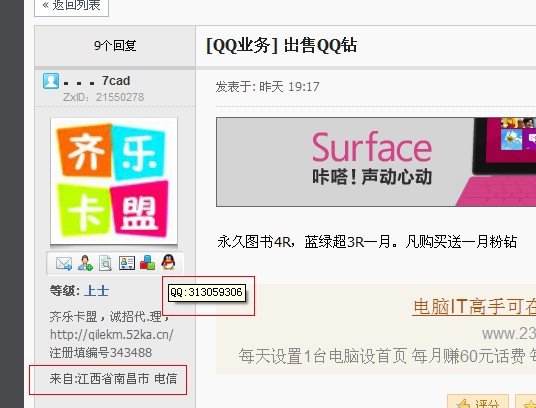Click the QQ:313059306 tooltip text
536x408 pixels.
pyautogui.click(x=206, y=292)
